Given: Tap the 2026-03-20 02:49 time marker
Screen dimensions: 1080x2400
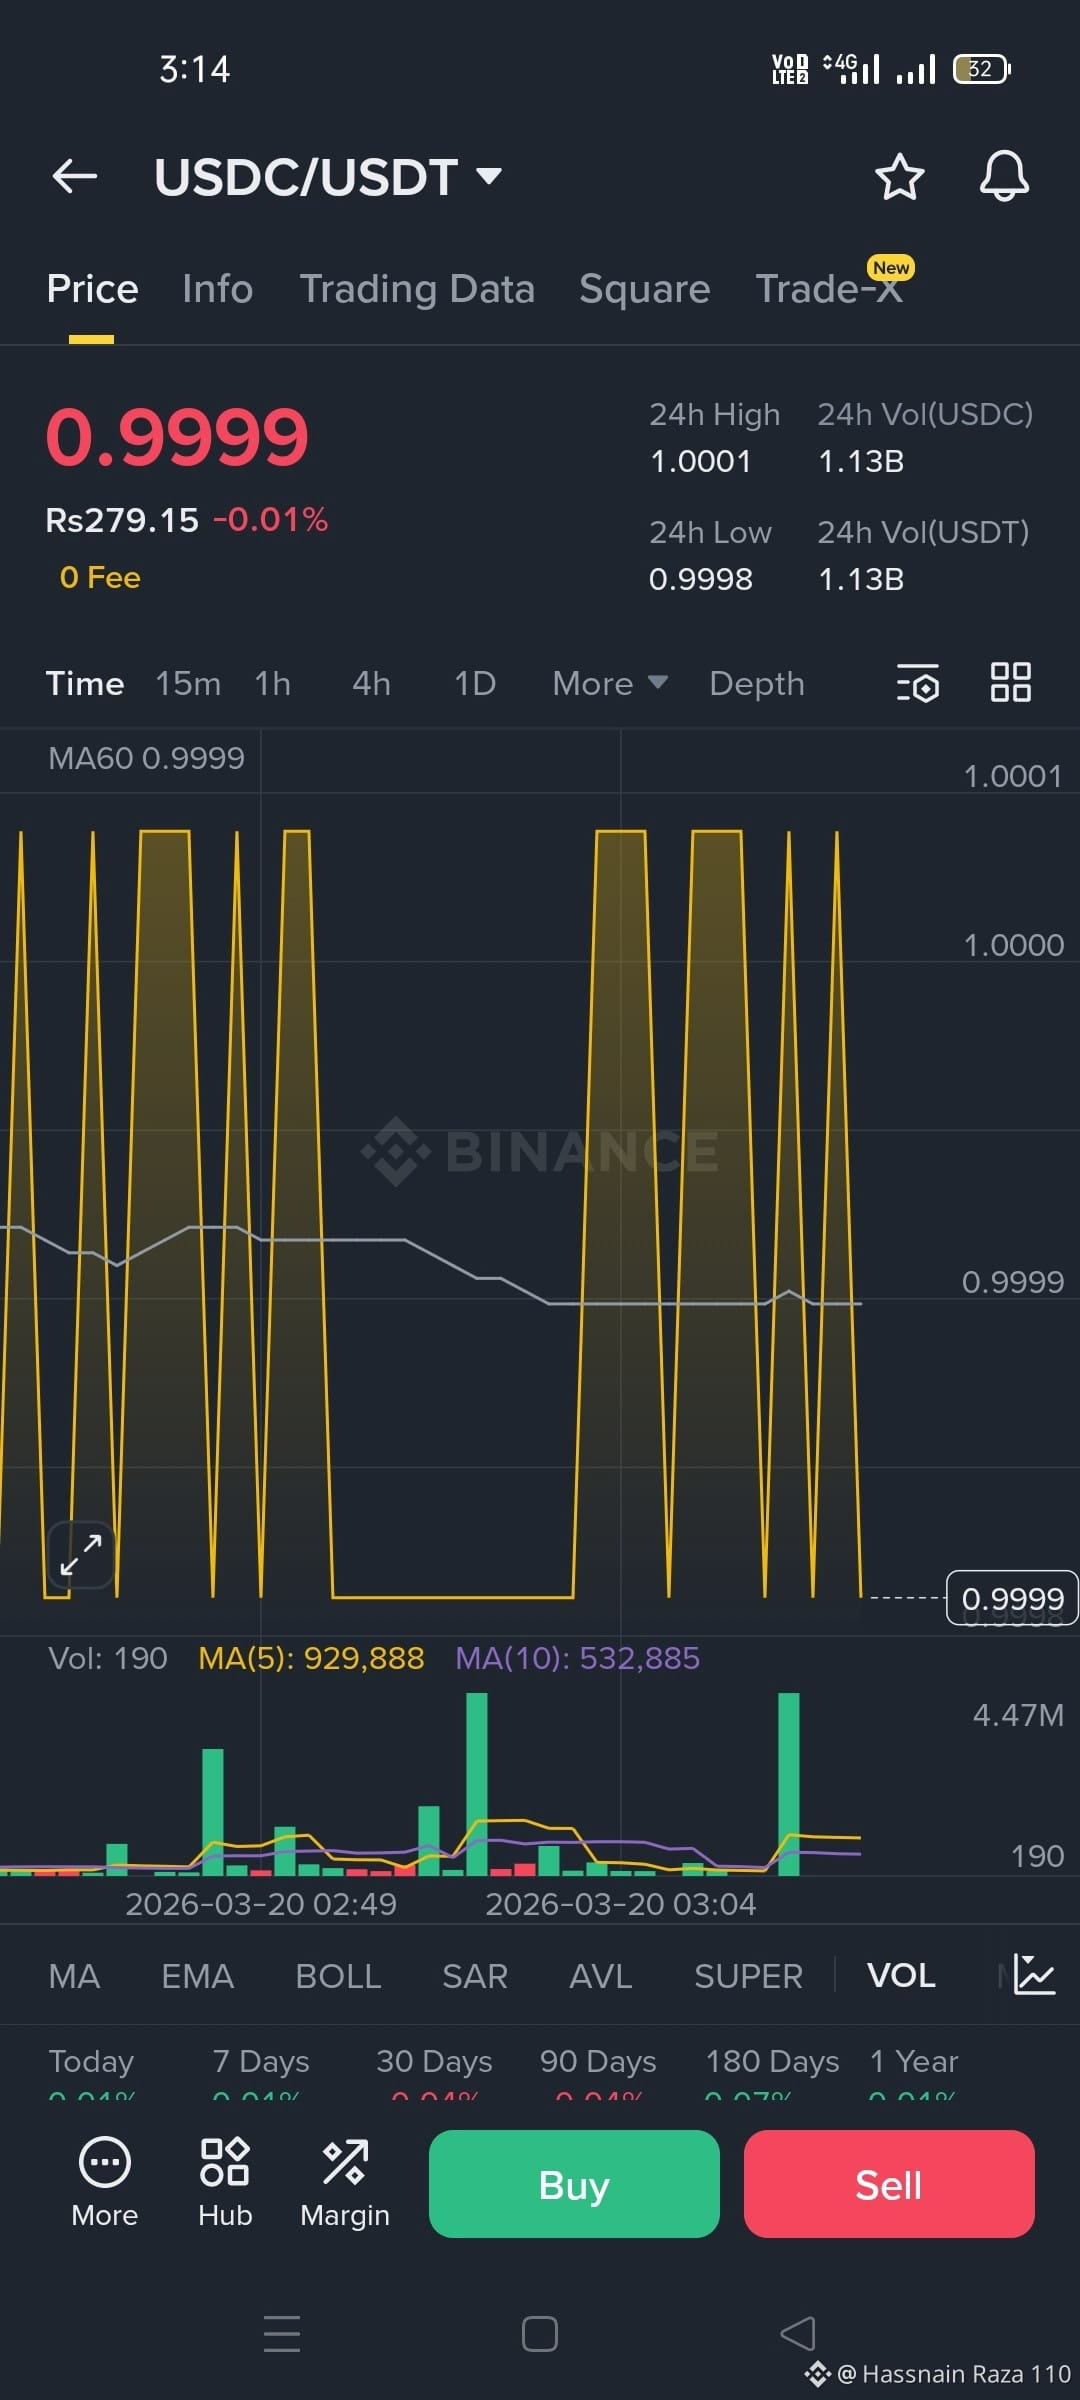Looking at the screenshot, I should click(x=261, y=1904).
